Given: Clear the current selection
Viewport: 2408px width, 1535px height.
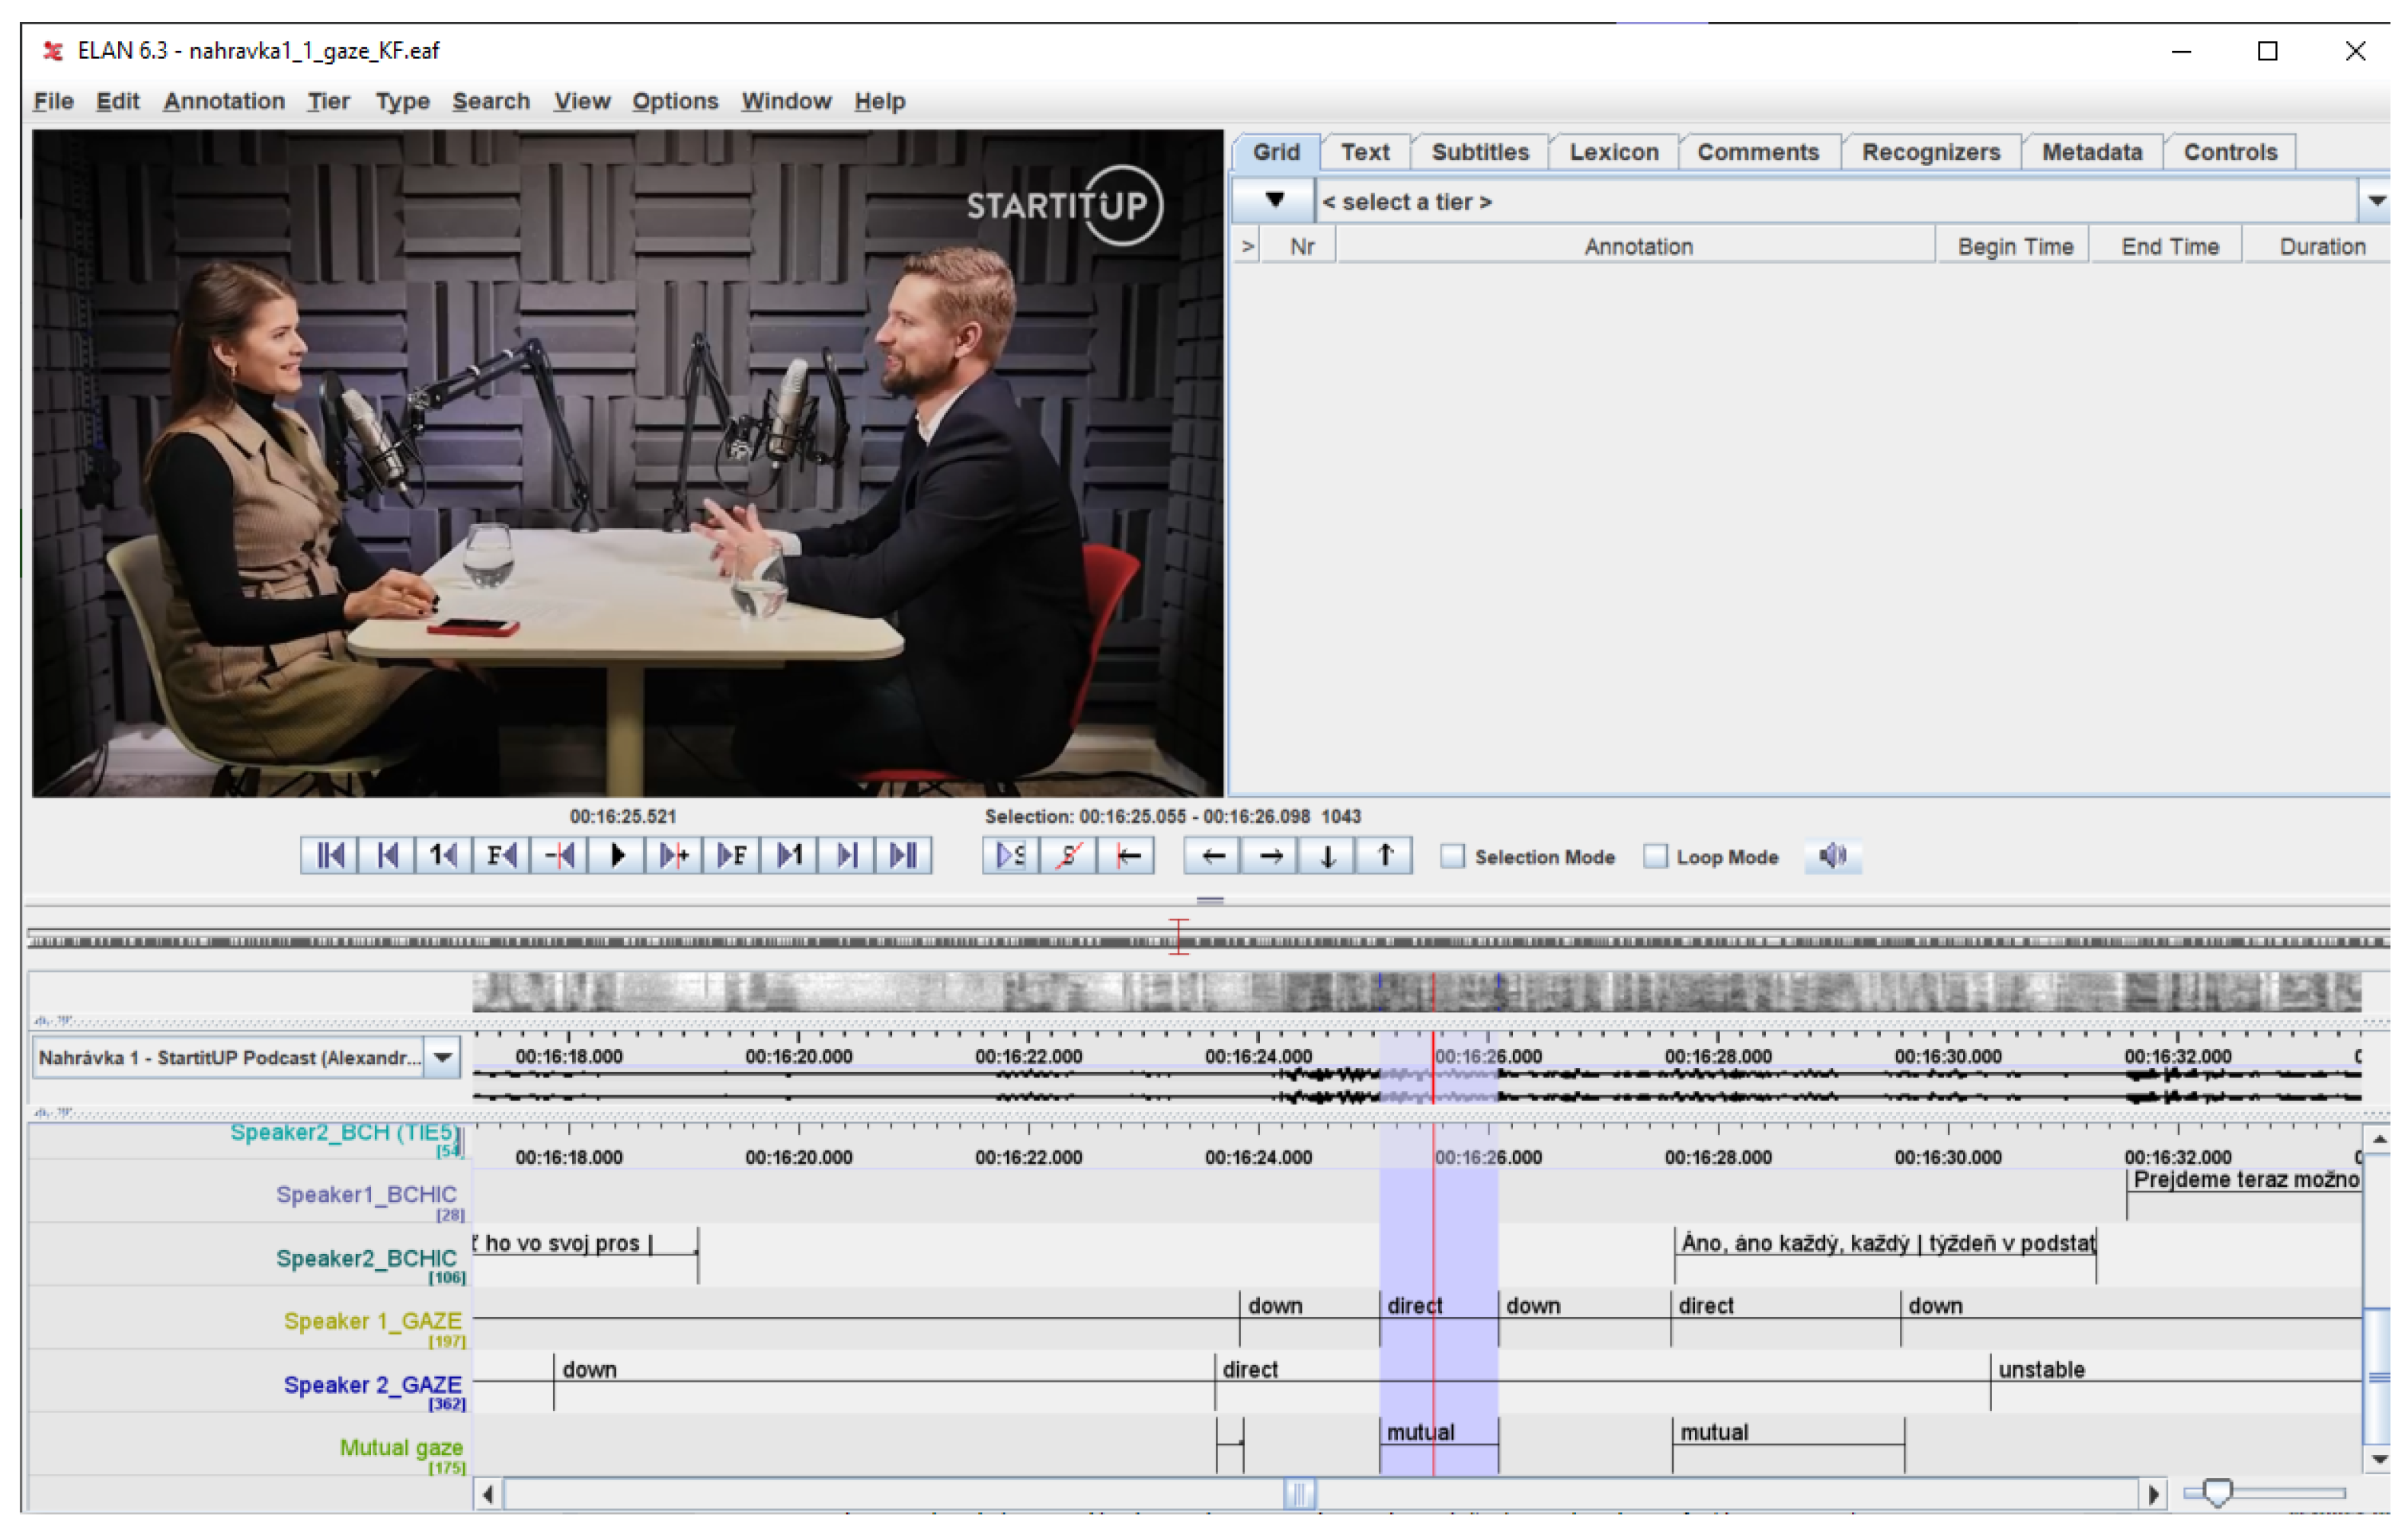Looking at the screenshot, I should point(1068,856).
